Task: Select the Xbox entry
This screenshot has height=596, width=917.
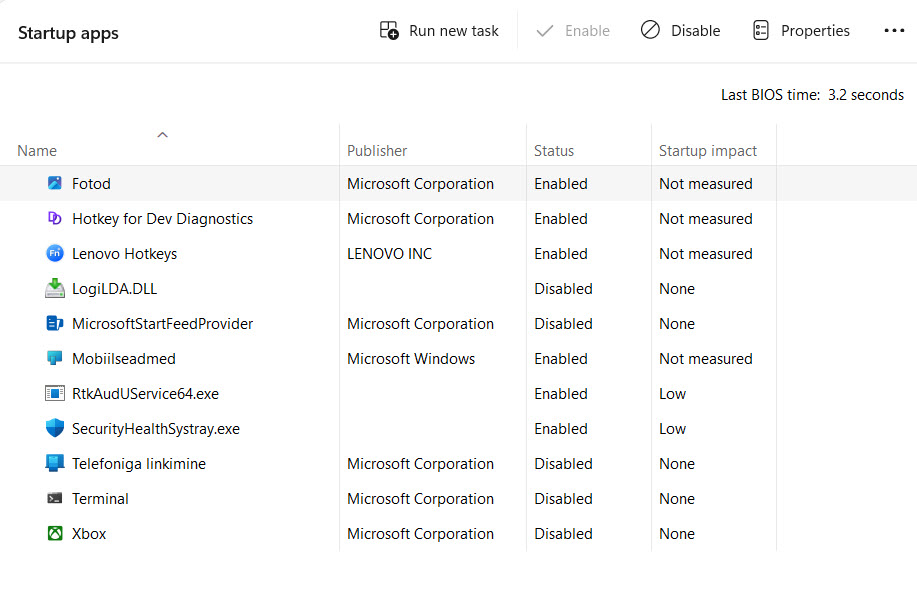Action: 89,534
